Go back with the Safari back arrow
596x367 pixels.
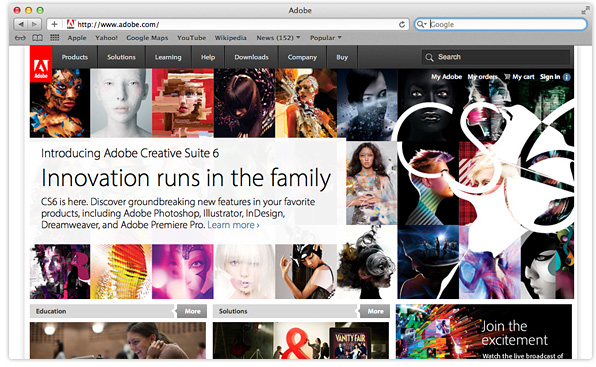[21, 24]
